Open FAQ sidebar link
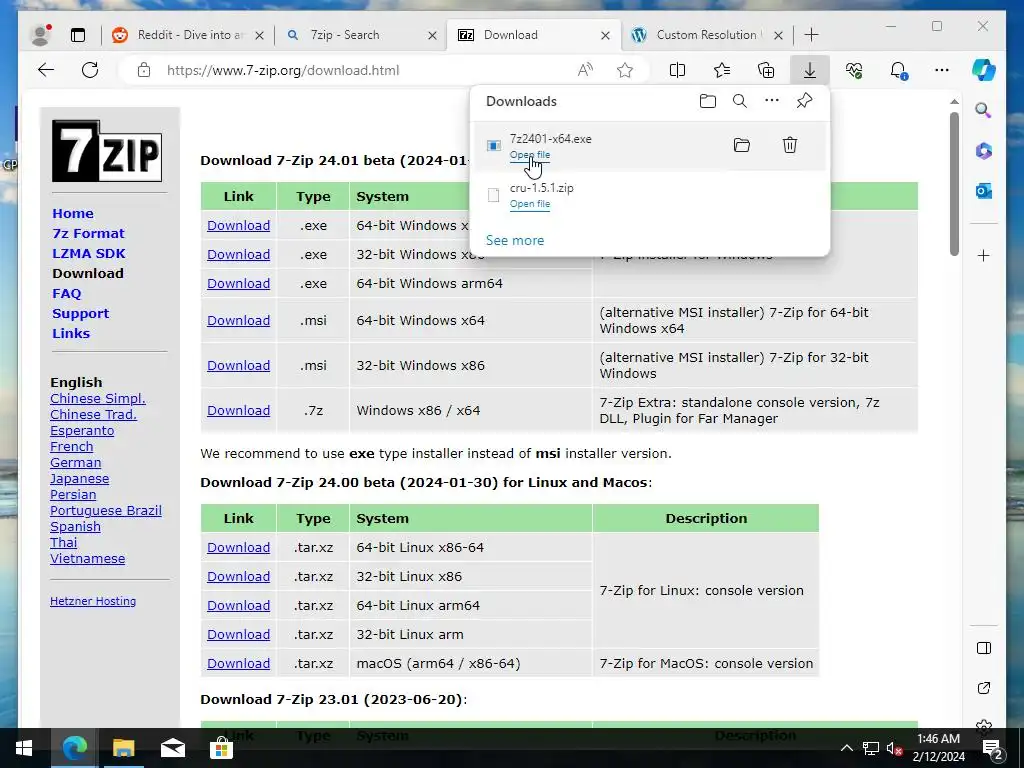 (x=67, y=293)
